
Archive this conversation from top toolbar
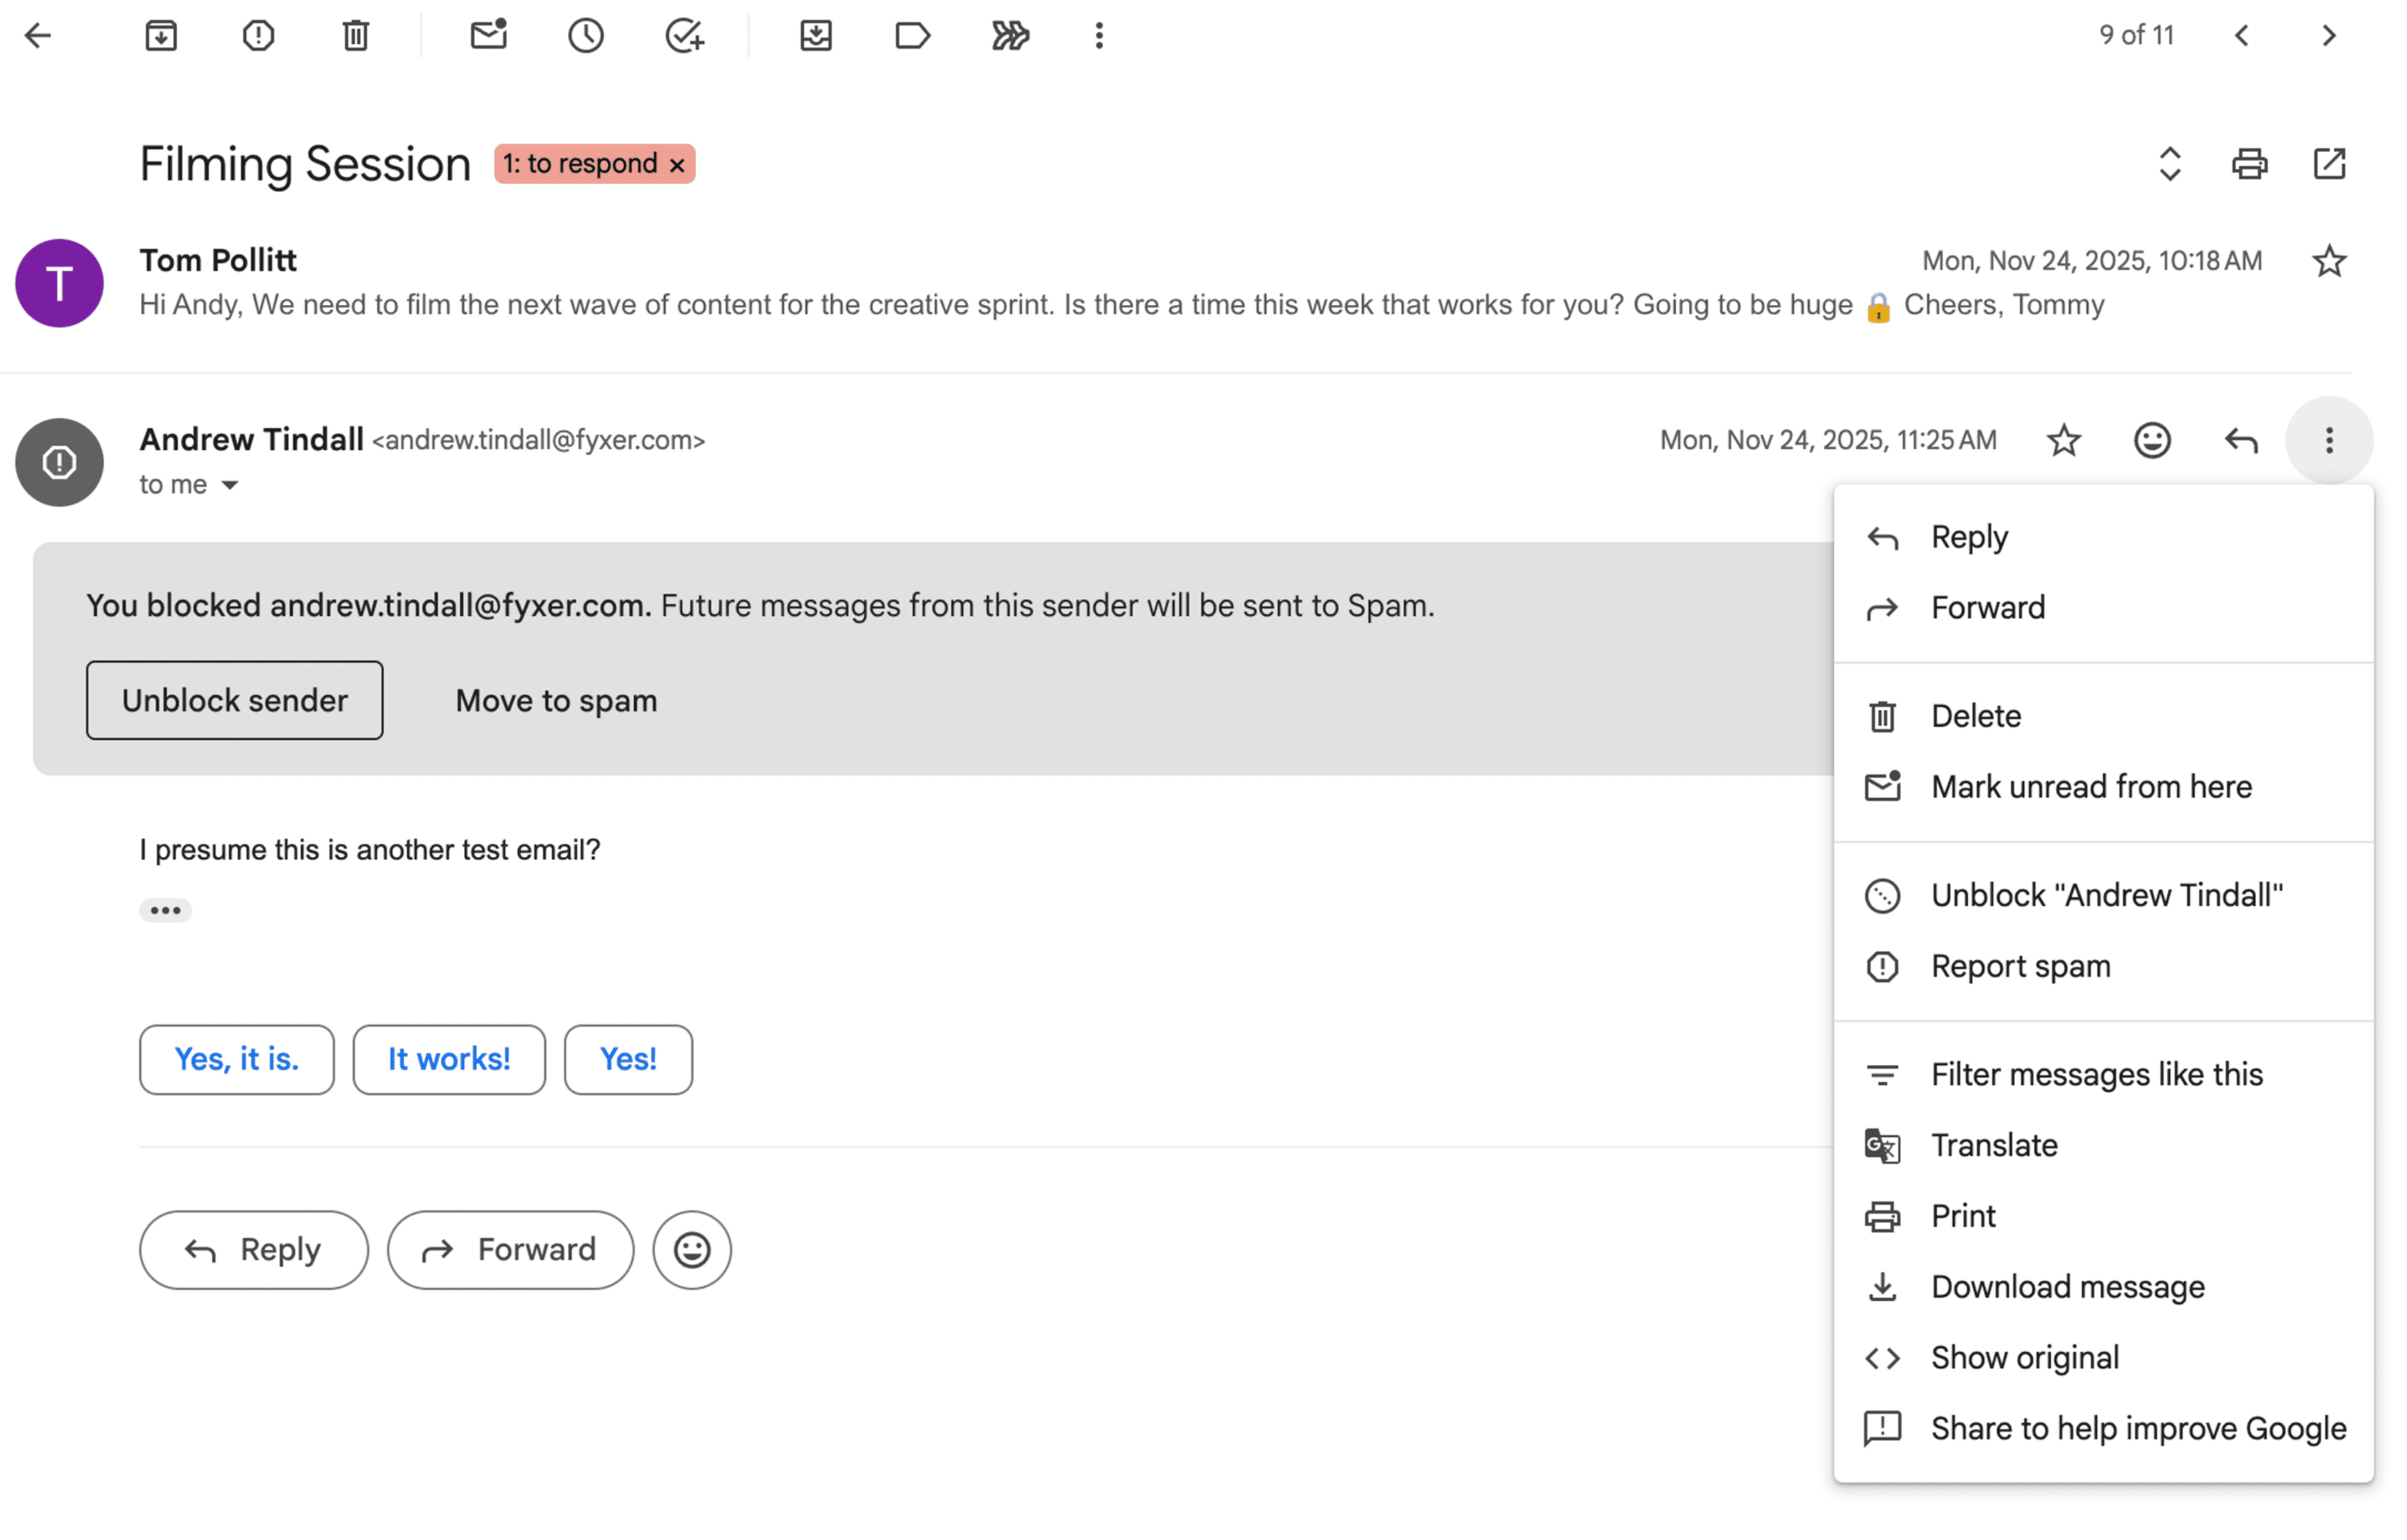[161, 36]
